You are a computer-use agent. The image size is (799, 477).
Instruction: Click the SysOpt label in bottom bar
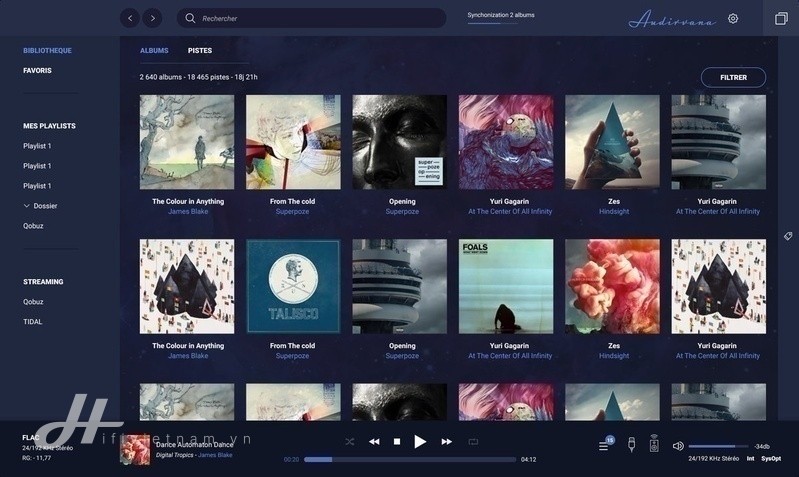[771, 459]
